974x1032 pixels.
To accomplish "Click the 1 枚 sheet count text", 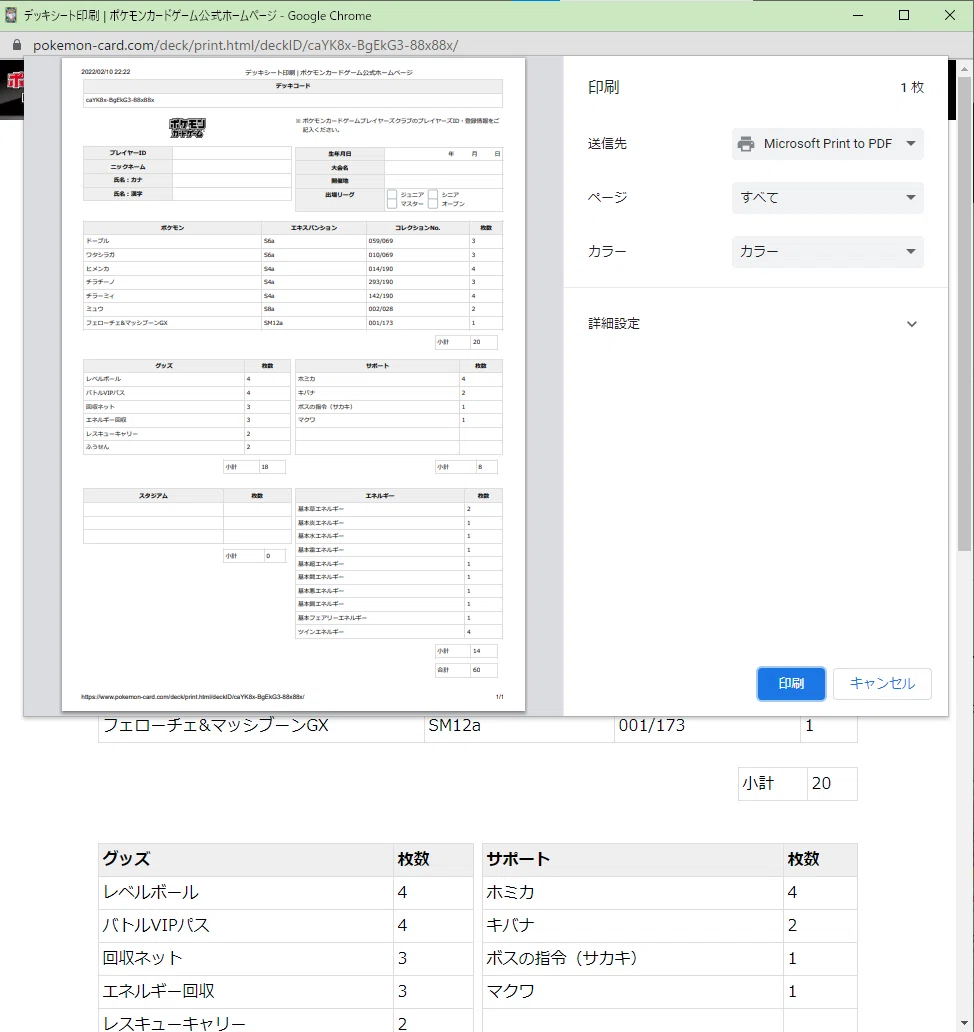I will pos(912,88).
